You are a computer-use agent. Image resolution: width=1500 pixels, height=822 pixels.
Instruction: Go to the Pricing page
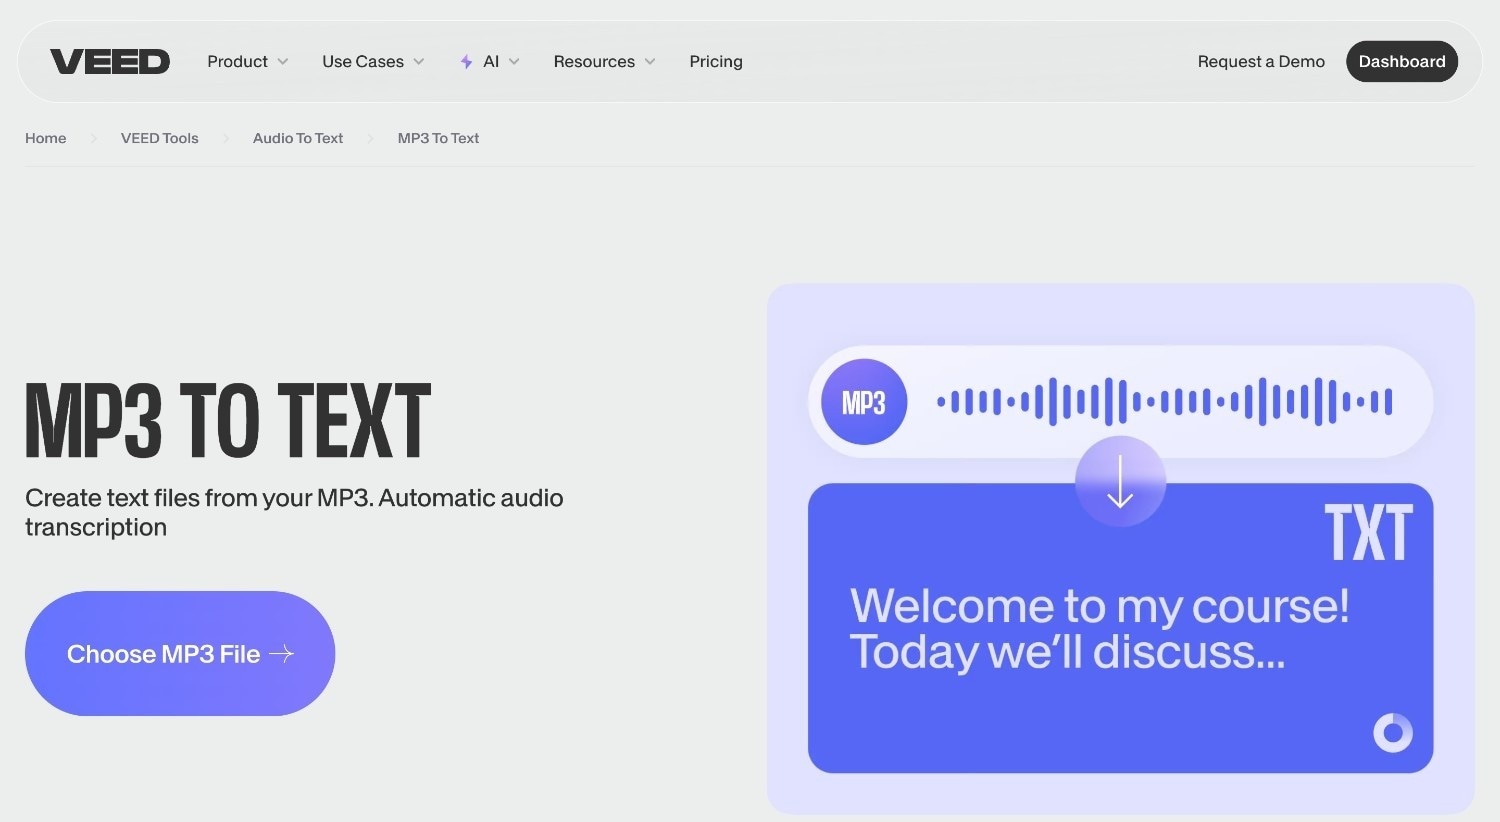716,62
